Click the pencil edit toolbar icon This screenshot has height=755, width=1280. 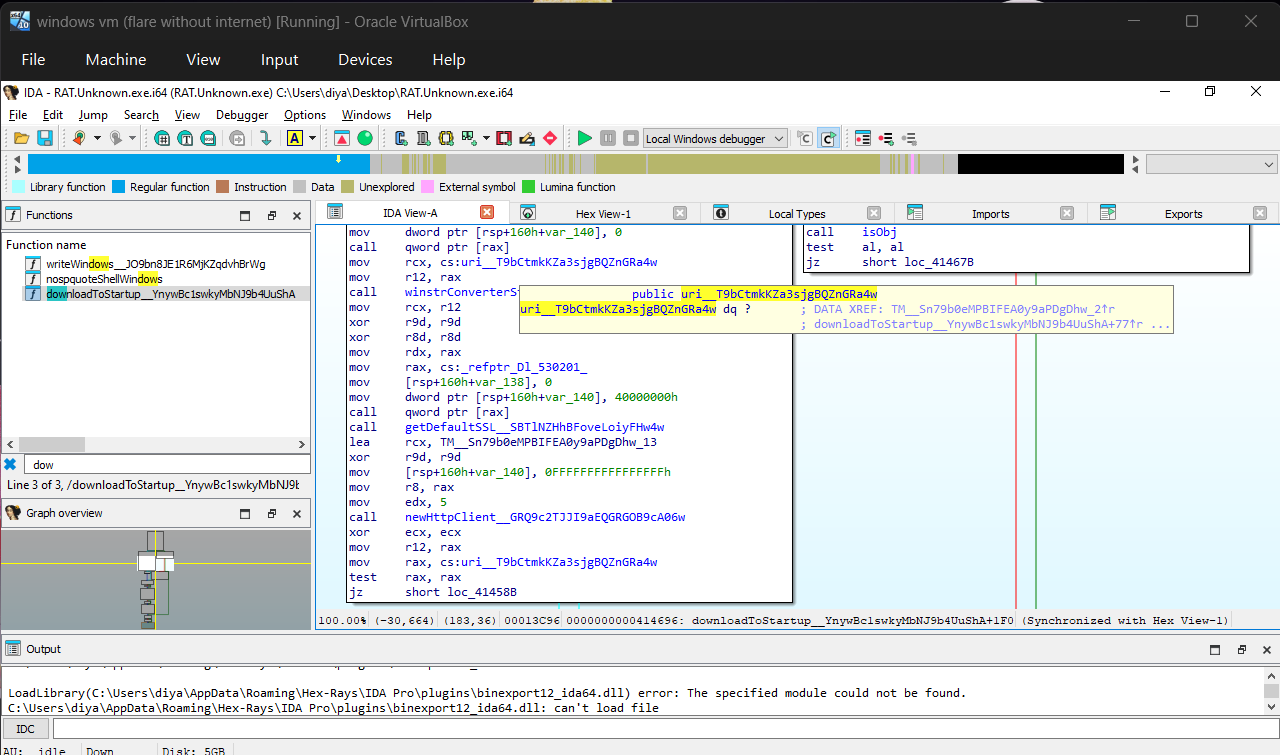[x=527, y=138]
